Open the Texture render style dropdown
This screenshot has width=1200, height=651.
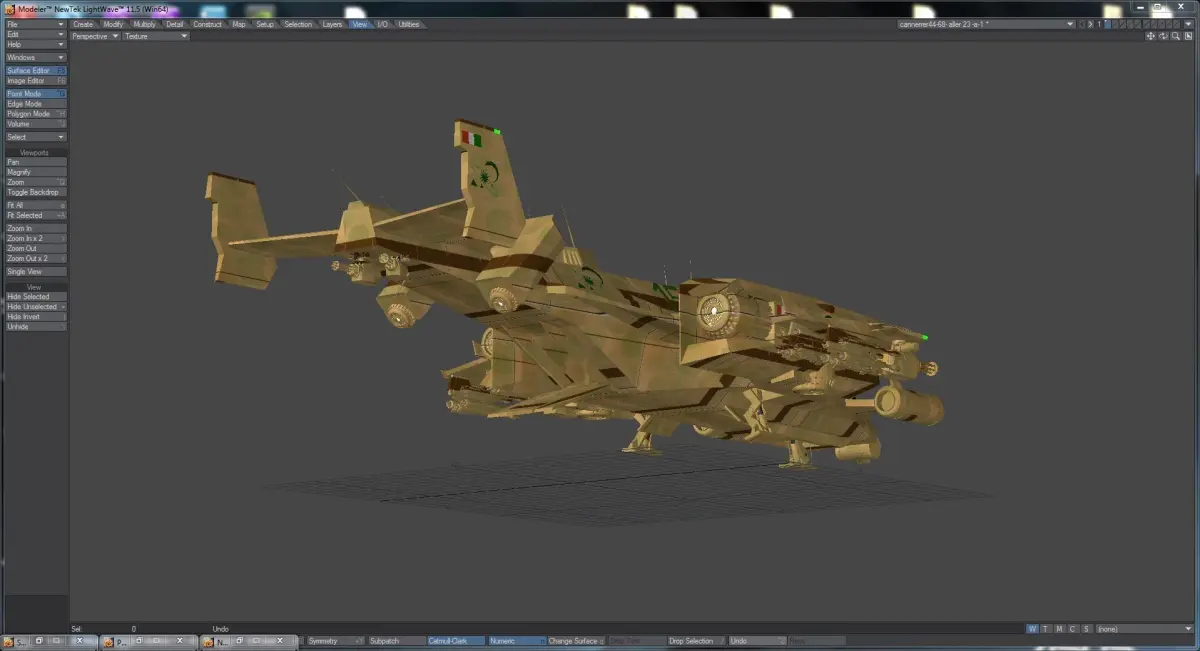coord(155,36)
